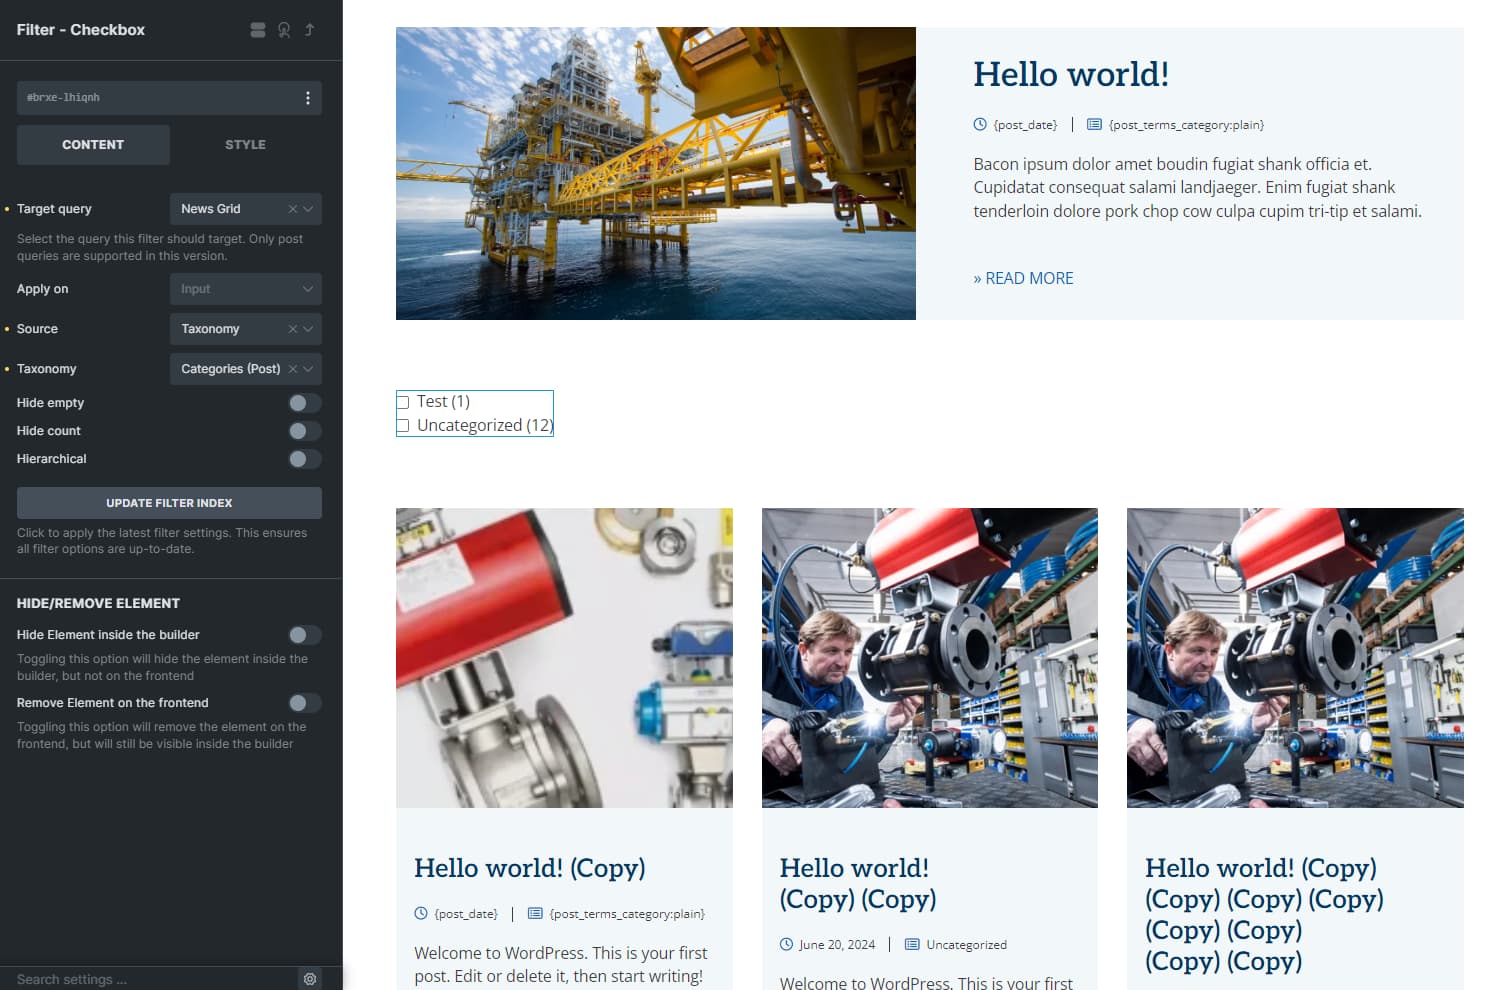Click HIDE/REMOVE ELEMENT section heading
This screenshot has height=990, width=1507.
98,604
